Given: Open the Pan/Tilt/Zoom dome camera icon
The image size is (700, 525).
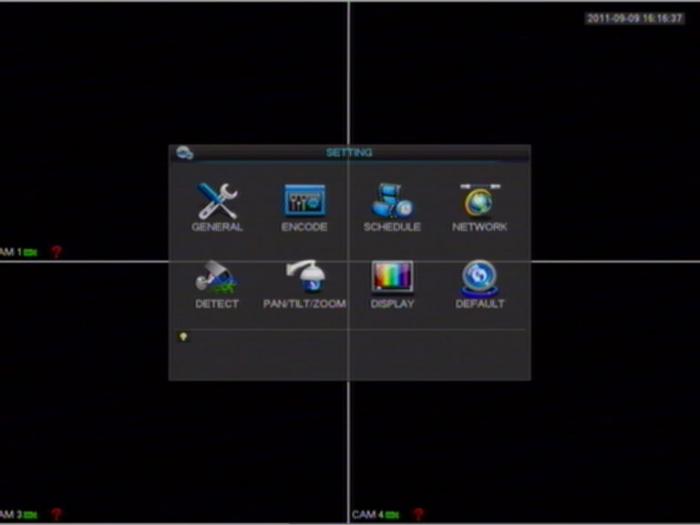Looking at the screenshot, I should pos(304,278).
